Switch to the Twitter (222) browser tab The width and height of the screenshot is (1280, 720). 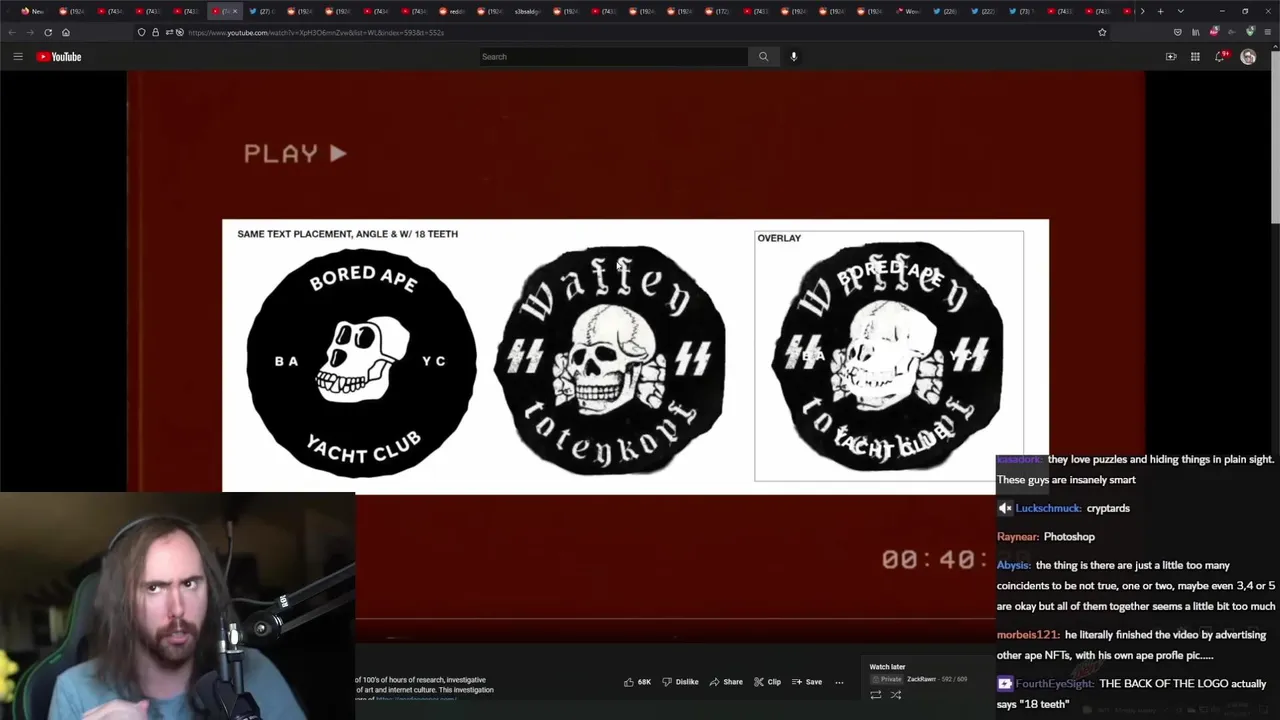point(982,11)
